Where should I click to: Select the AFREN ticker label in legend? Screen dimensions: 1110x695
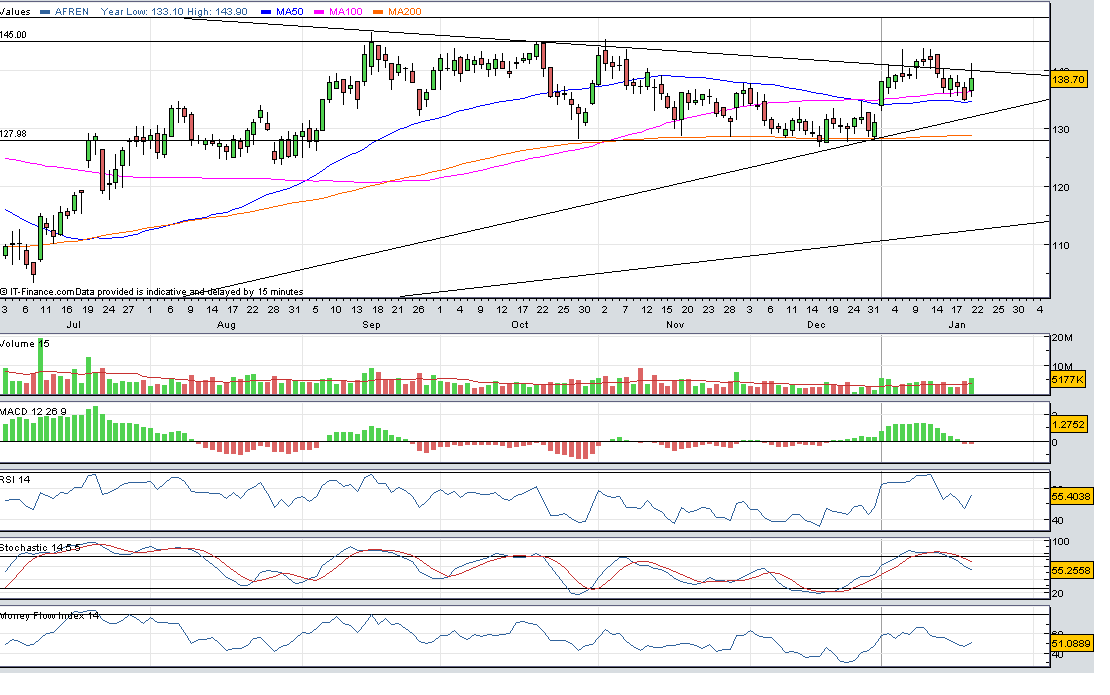(x=74, y=12)
